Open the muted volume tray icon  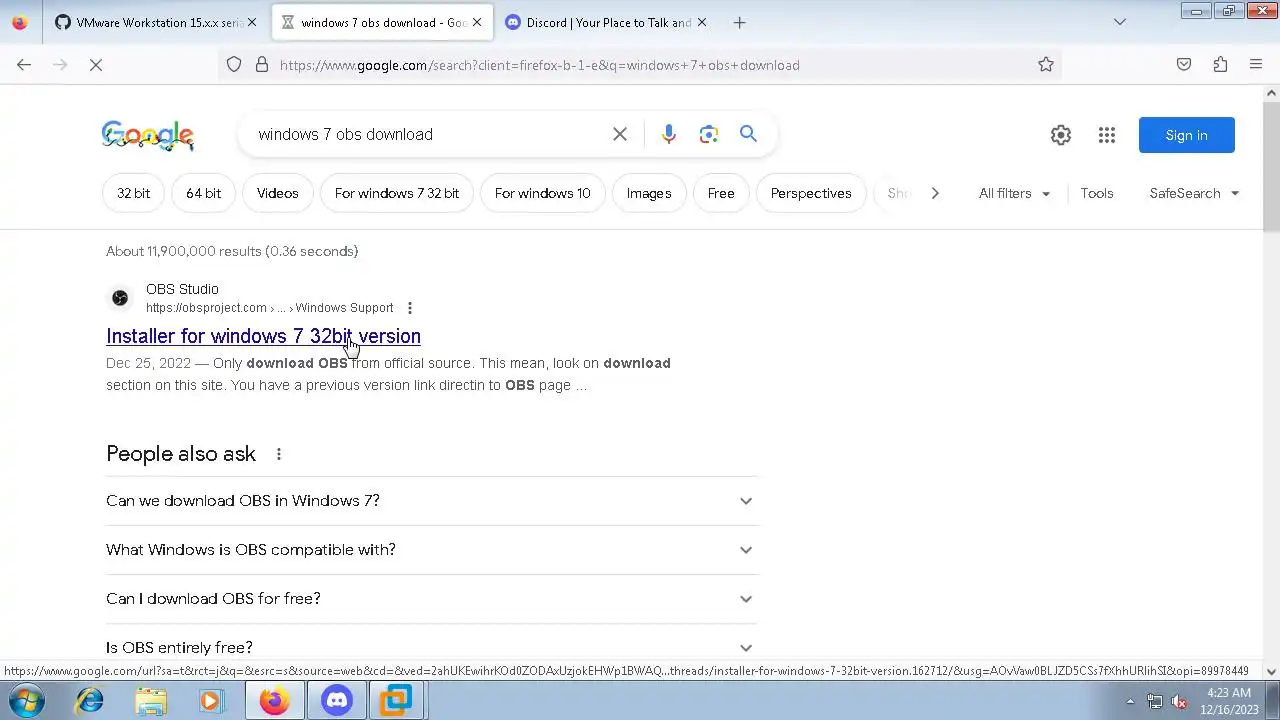[x=1179, y=701]
